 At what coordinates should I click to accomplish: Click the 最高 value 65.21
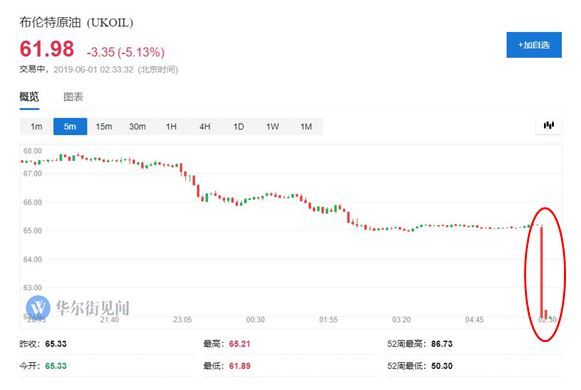240,344
